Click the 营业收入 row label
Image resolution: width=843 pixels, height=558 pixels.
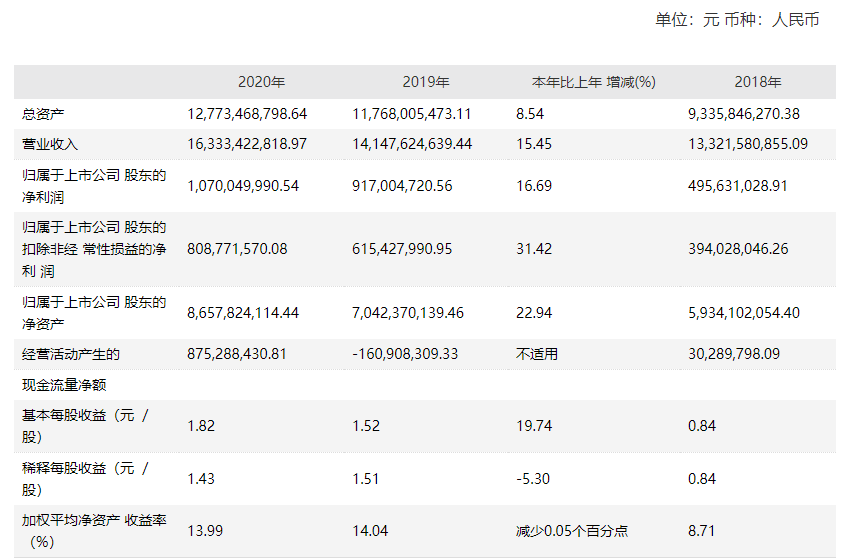(50, 144)
